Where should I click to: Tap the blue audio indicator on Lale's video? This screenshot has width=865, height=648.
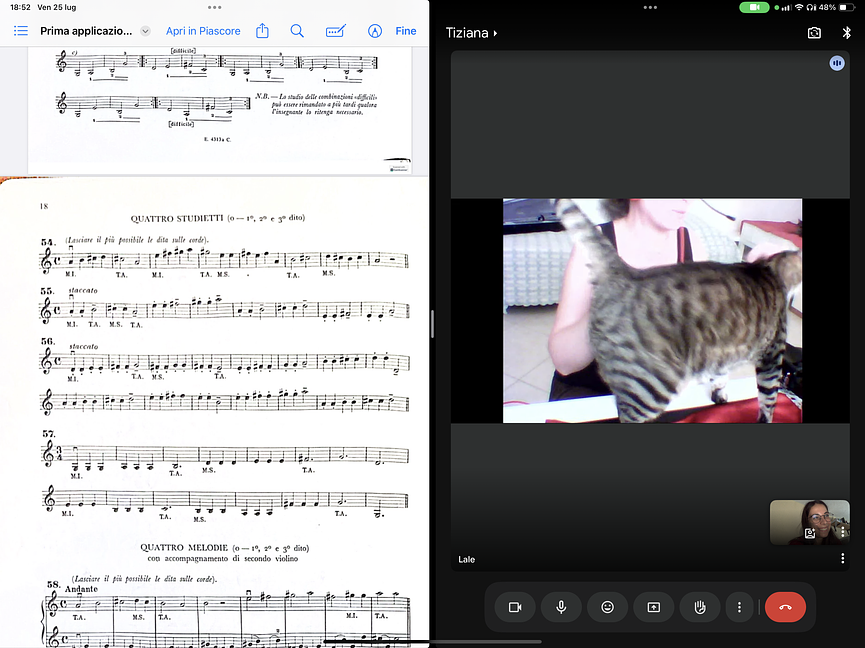pyautogui.click(x=837, y=63)
